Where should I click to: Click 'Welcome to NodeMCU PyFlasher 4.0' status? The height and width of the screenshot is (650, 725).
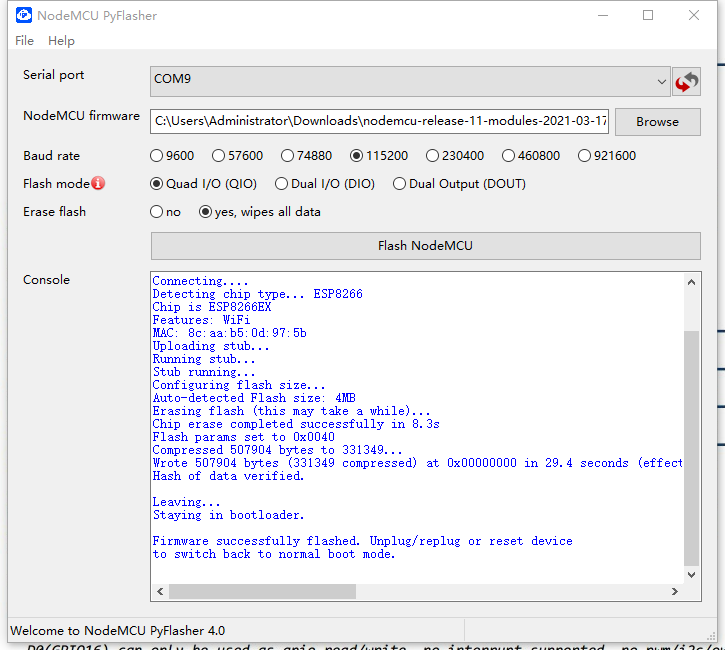(117, 631)
